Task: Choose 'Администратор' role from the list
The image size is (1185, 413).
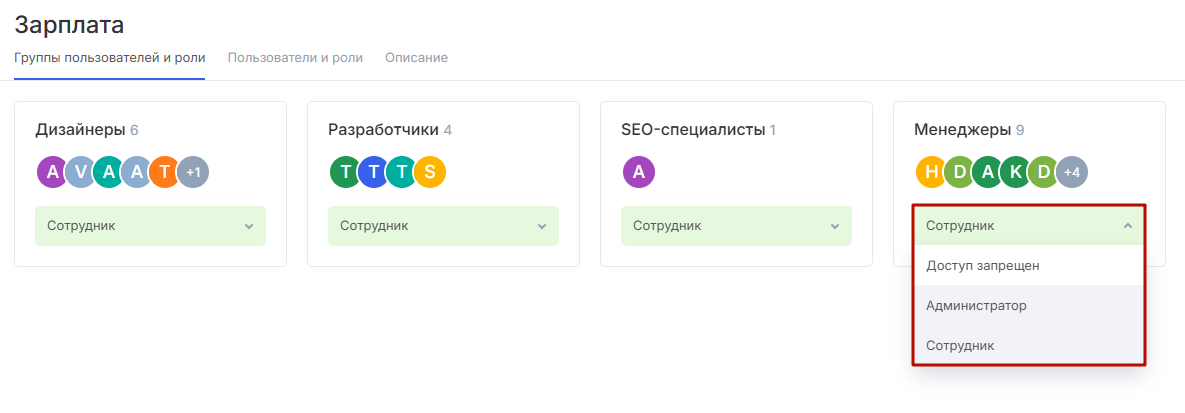Action: click(976, 305)
